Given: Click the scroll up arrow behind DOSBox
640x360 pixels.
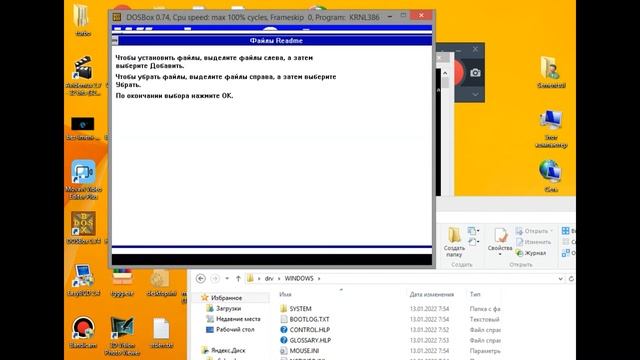Looking at the screenshot, I should (x=445, y=73).
